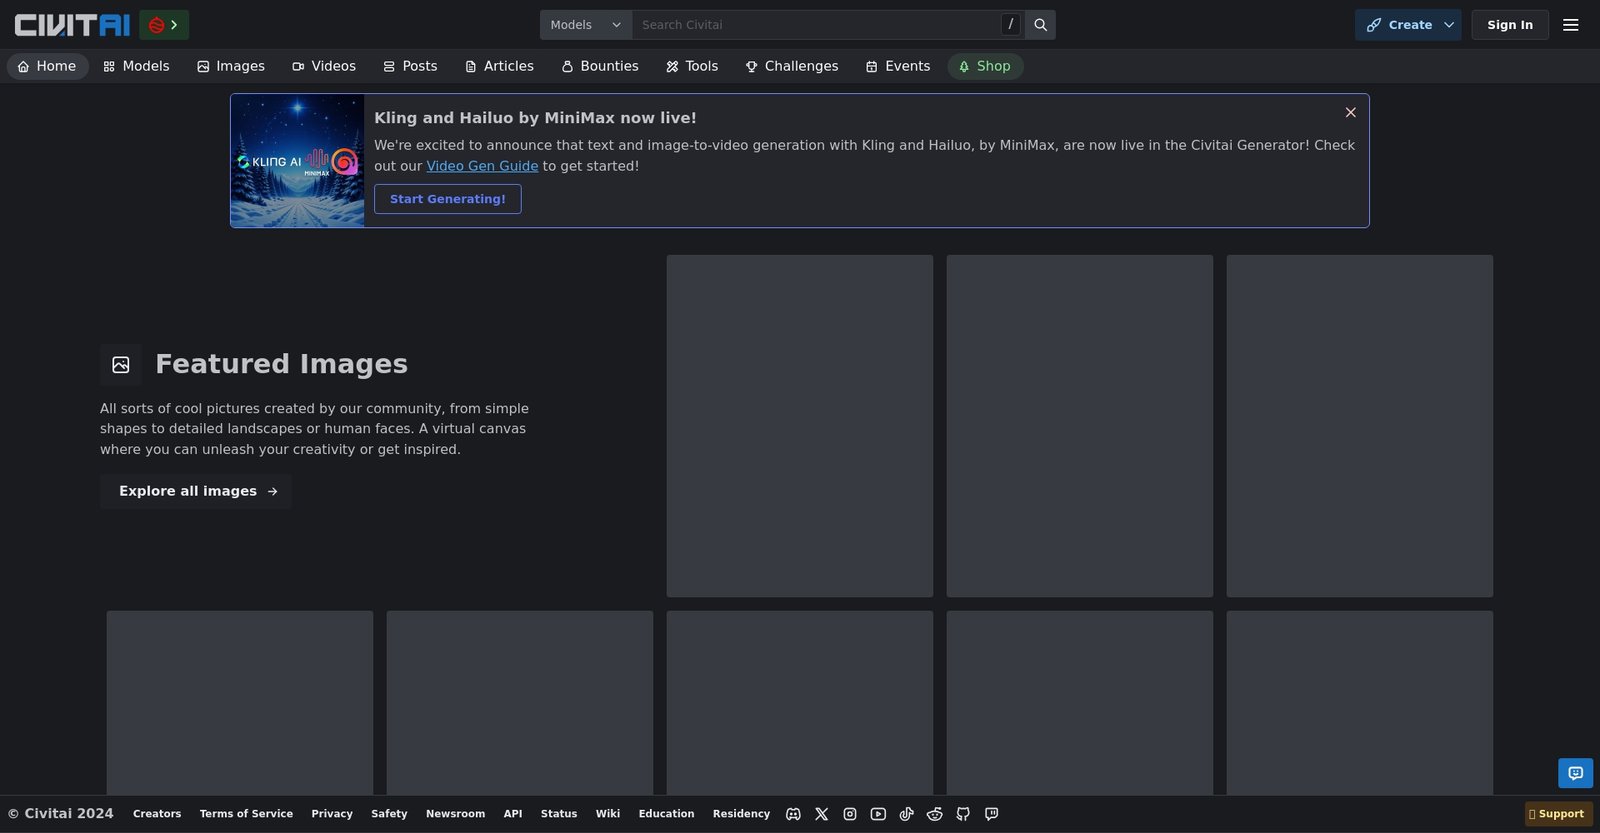Expand the Models search category dropdown
This screenshot has width=1600, height=833.
585,25
